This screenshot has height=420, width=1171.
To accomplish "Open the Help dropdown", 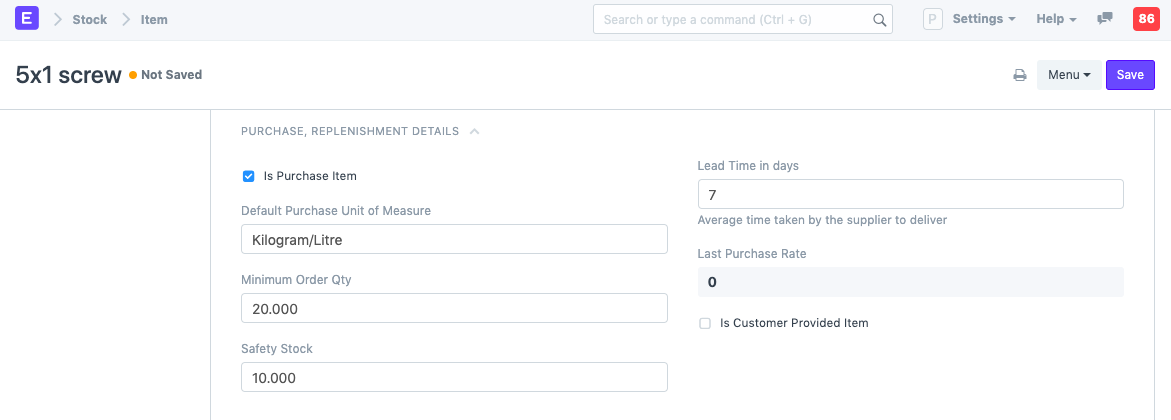I will [x=1056, y=19].
